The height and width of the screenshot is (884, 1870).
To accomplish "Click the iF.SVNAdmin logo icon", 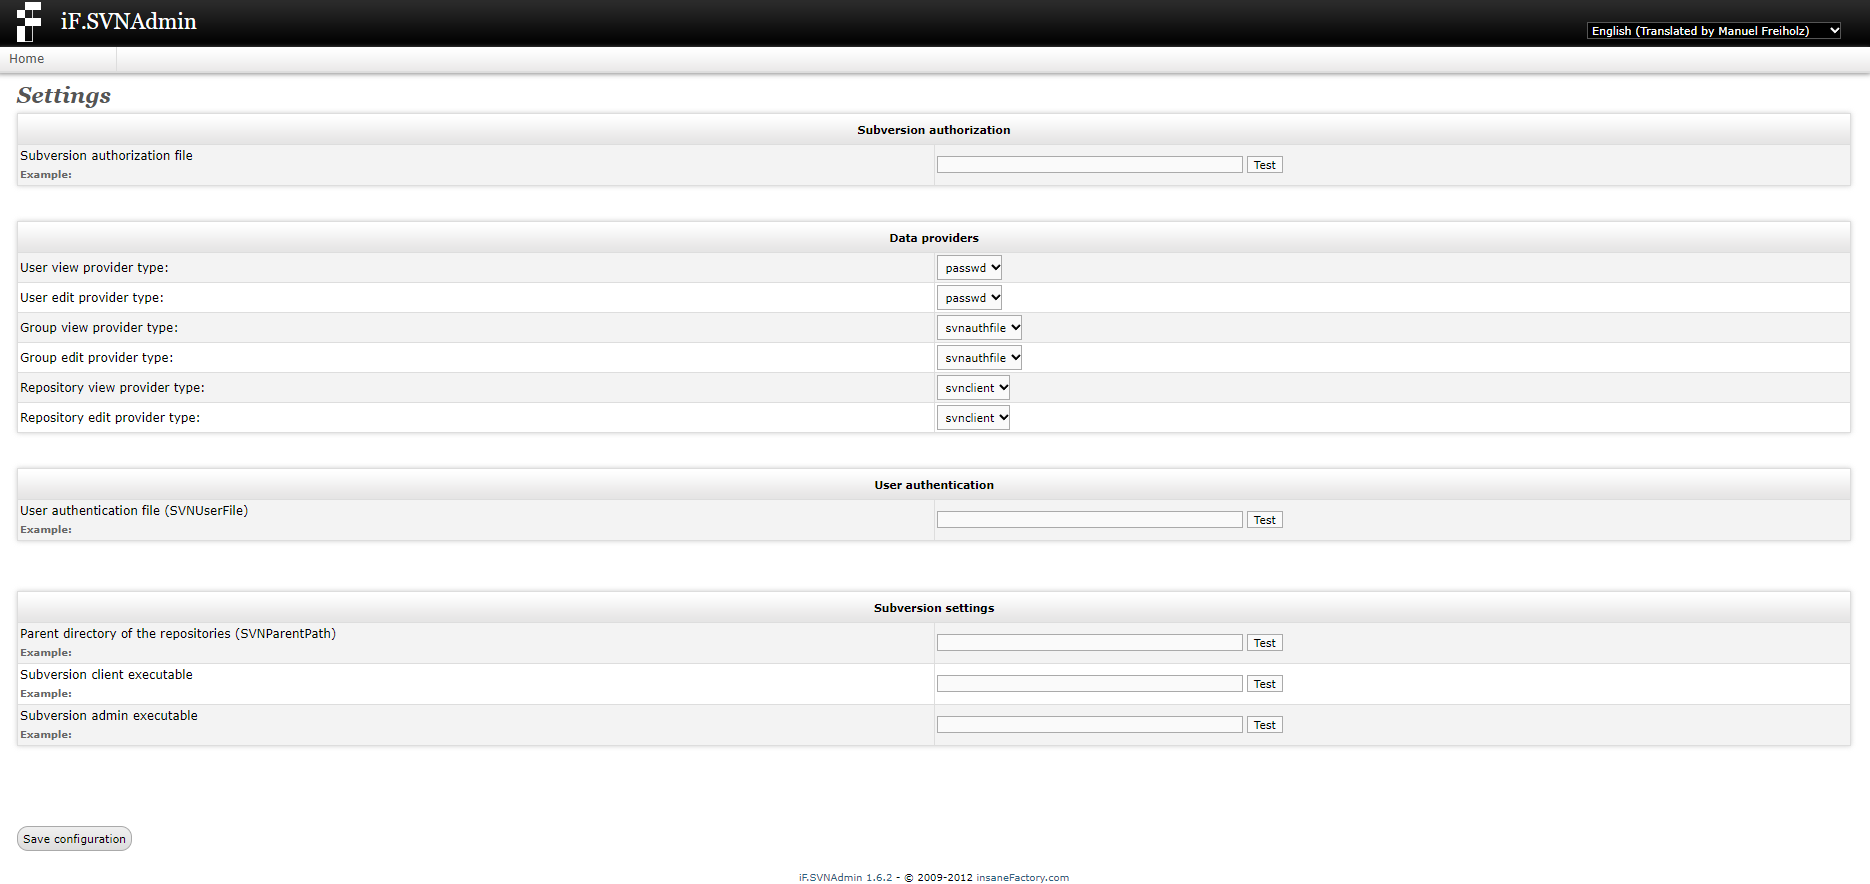I will point(29,22).
